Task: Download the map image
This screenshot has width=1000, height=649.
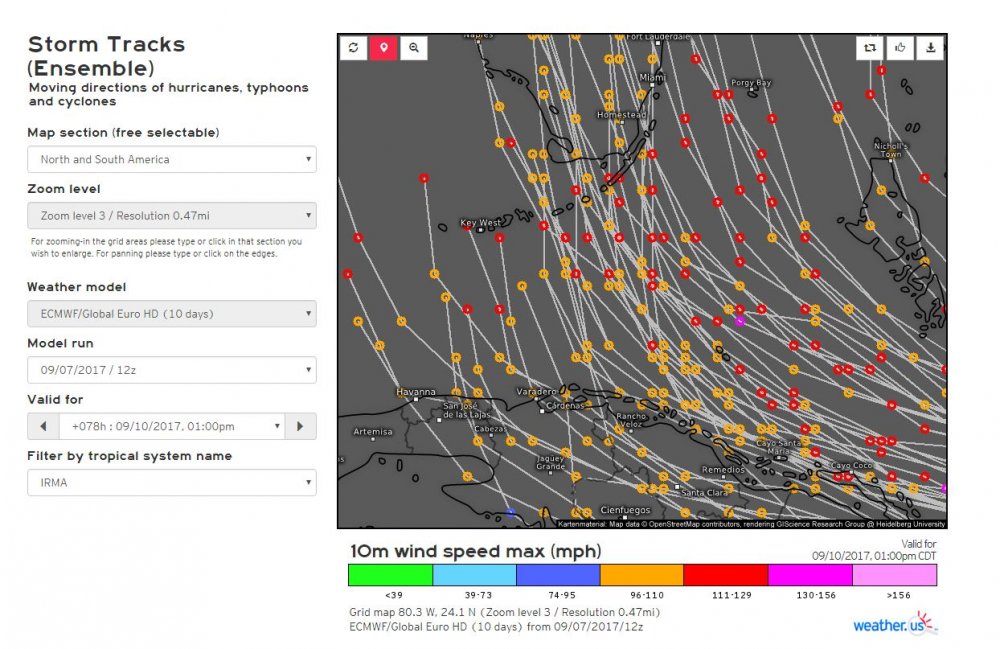Action: pyautogui.click(x=931, y=47)
